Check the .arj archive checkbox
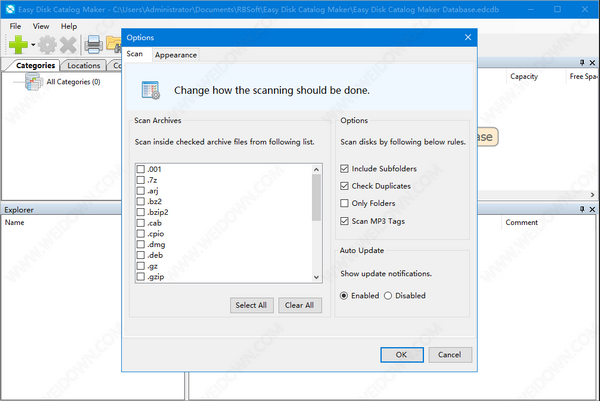Image resolution: width=600 pixels, height=401 pixels. [x=141, y=191]
